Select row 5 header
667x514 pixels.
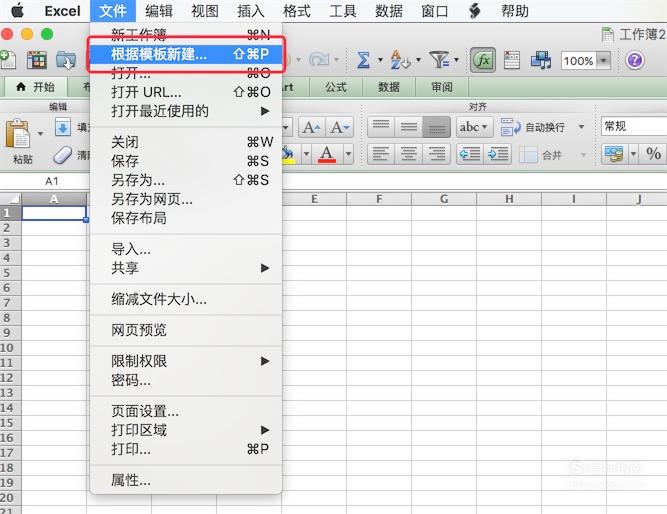10,272
